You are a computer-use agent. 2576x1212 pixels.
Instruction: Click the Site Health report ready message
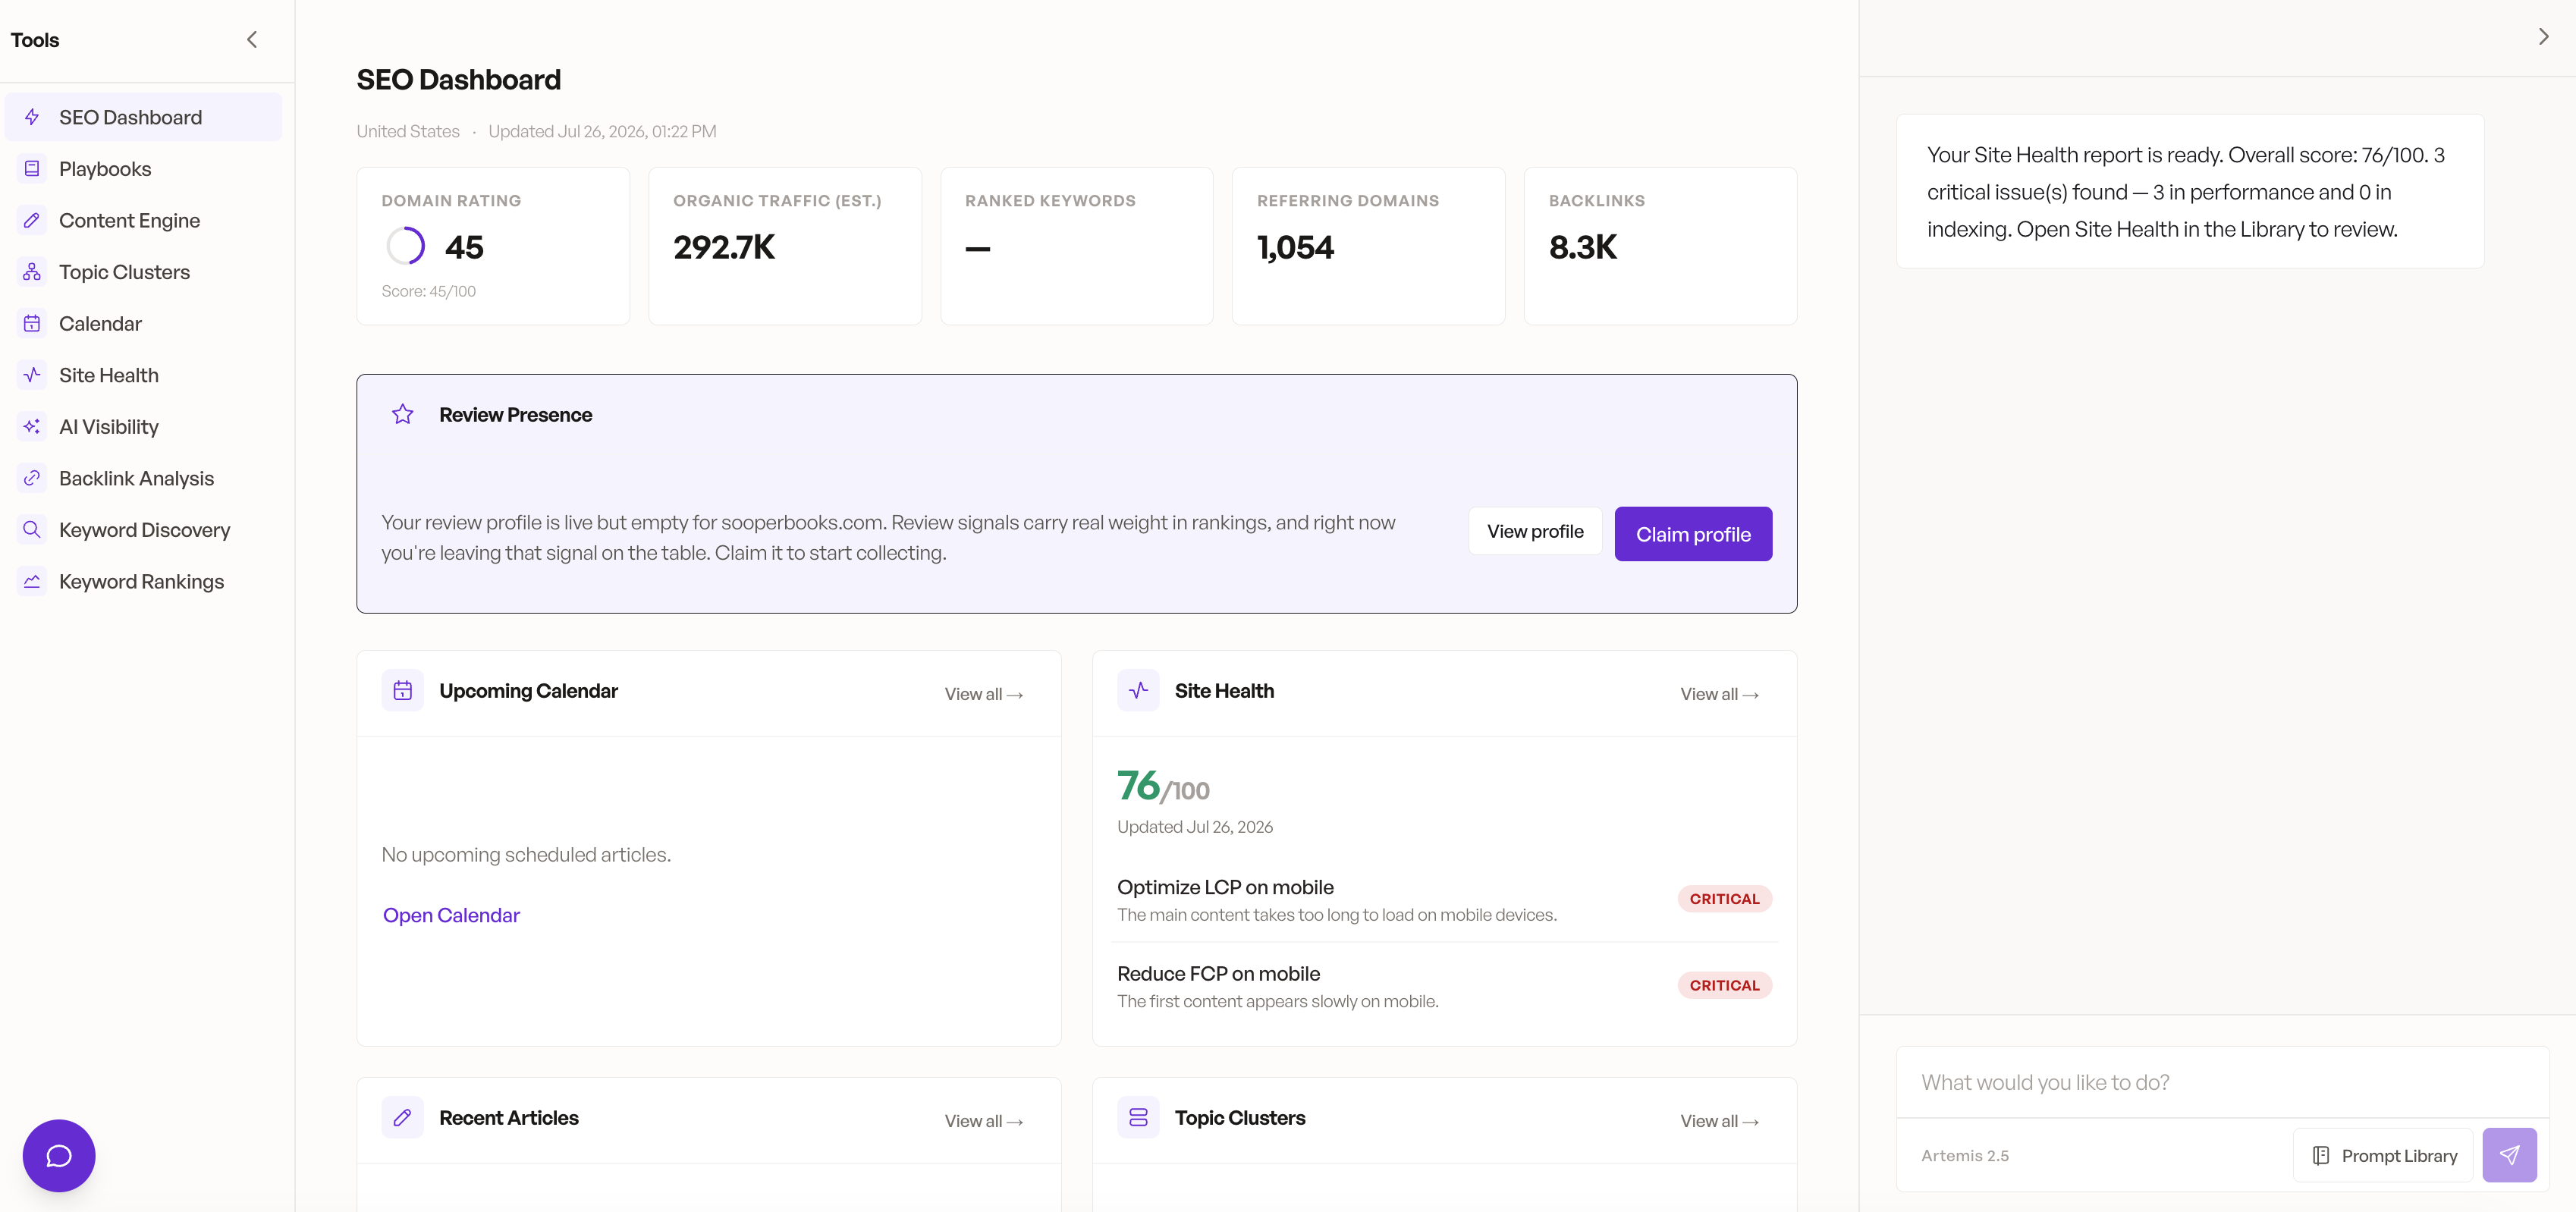tap(2190, 191)
